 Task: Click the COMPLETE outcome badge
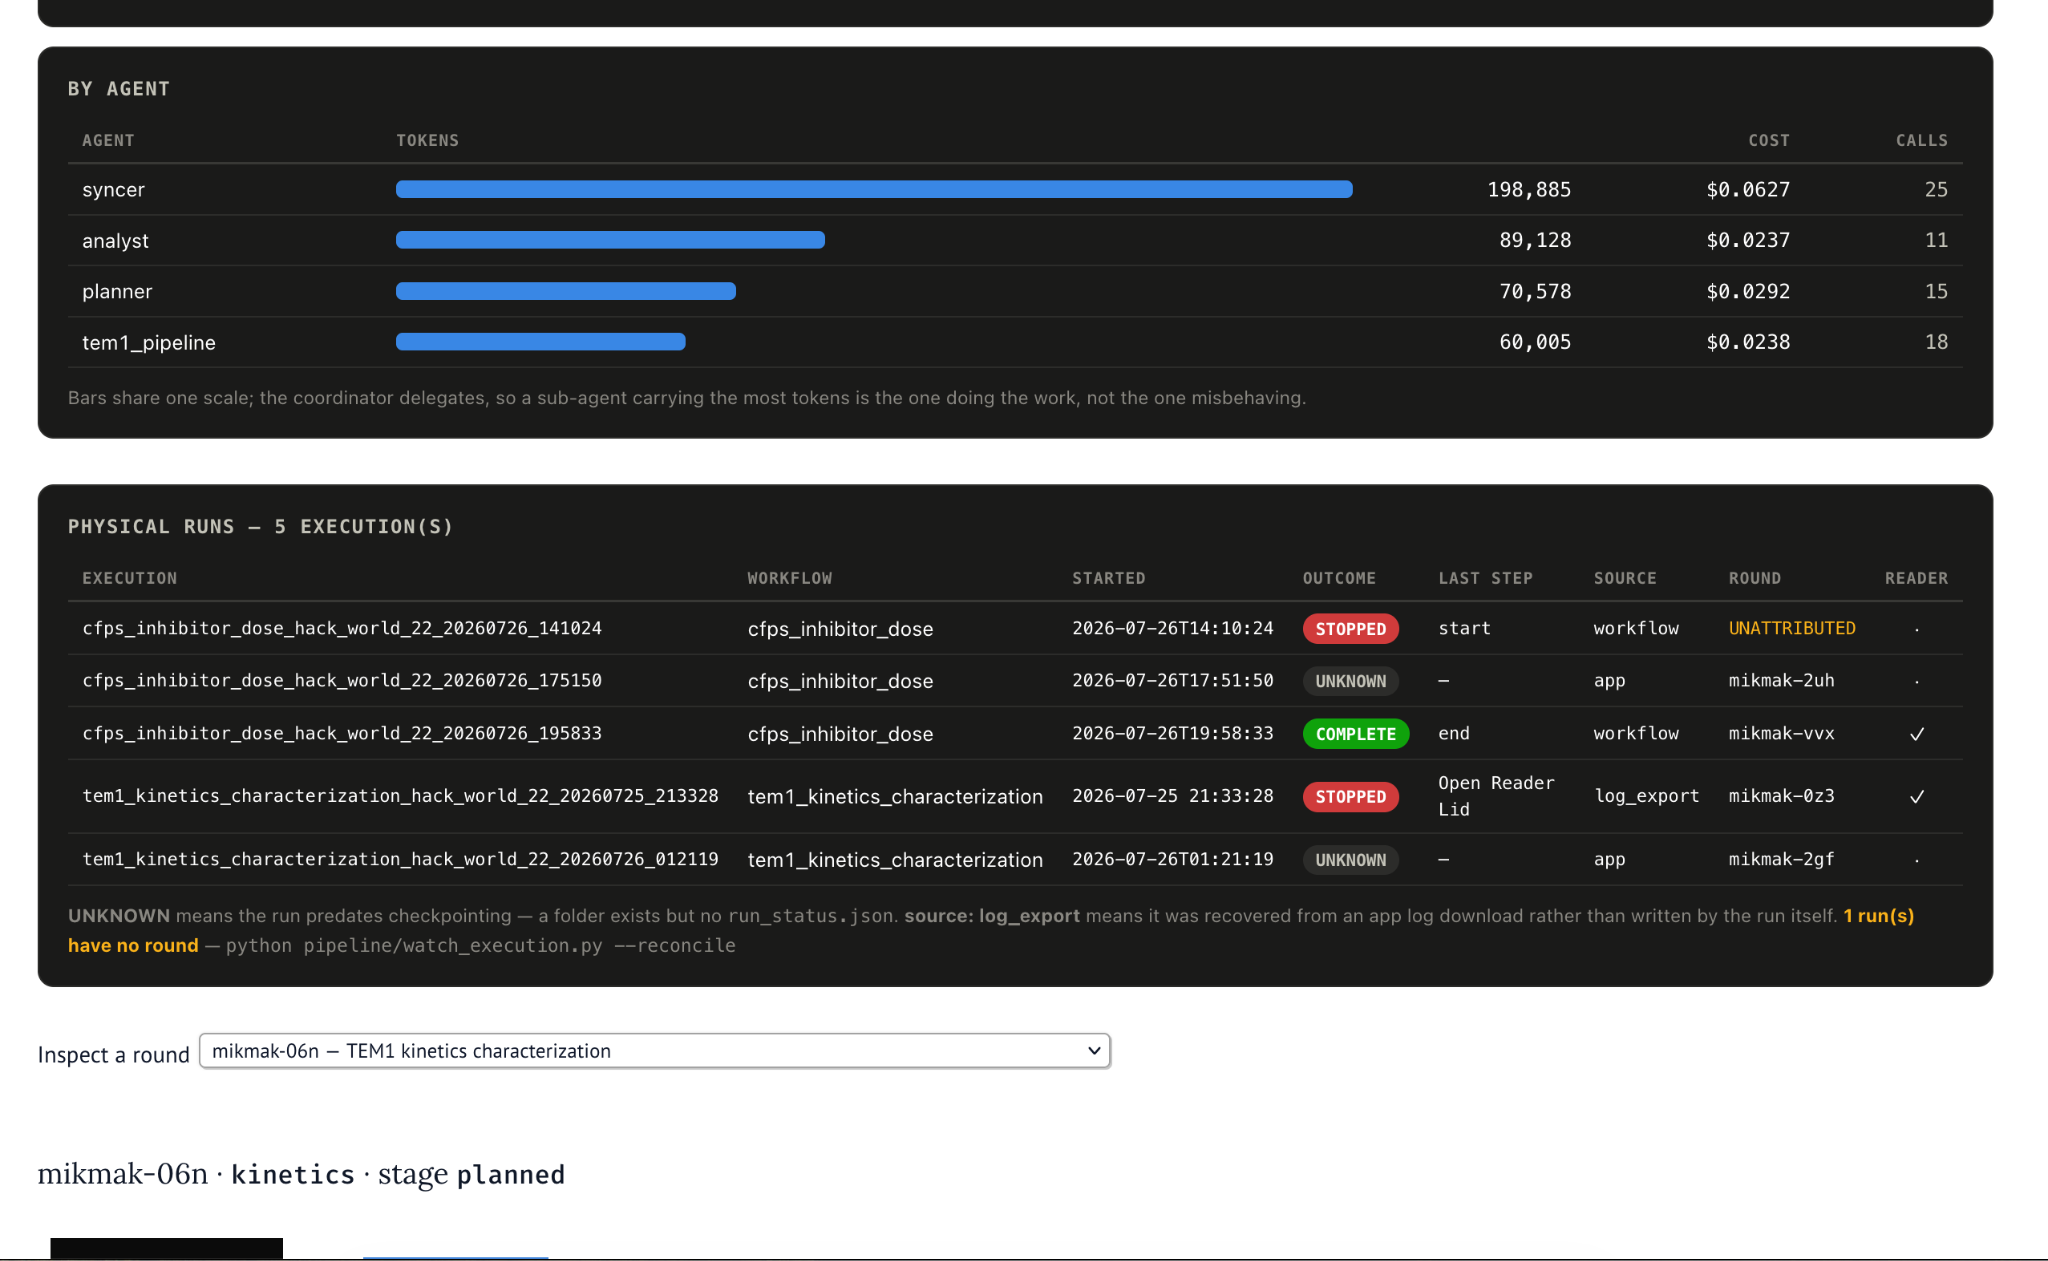pos(1355,734)
